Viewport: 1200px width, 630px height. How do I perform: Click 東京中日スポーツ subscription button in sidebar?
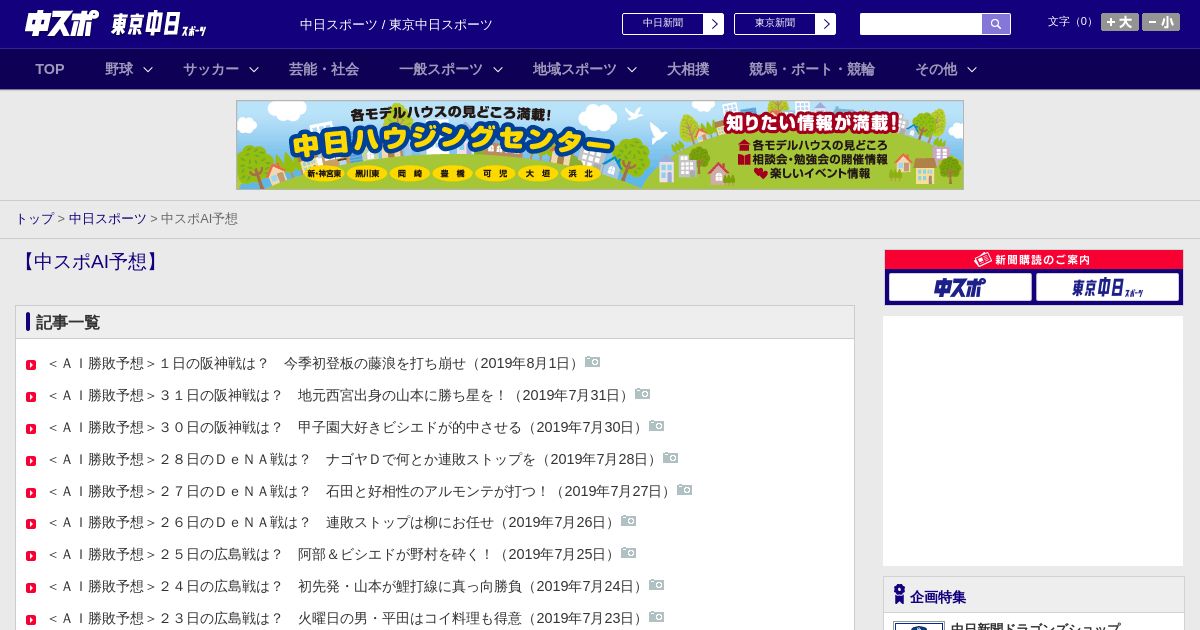[x=1107, y=288]
